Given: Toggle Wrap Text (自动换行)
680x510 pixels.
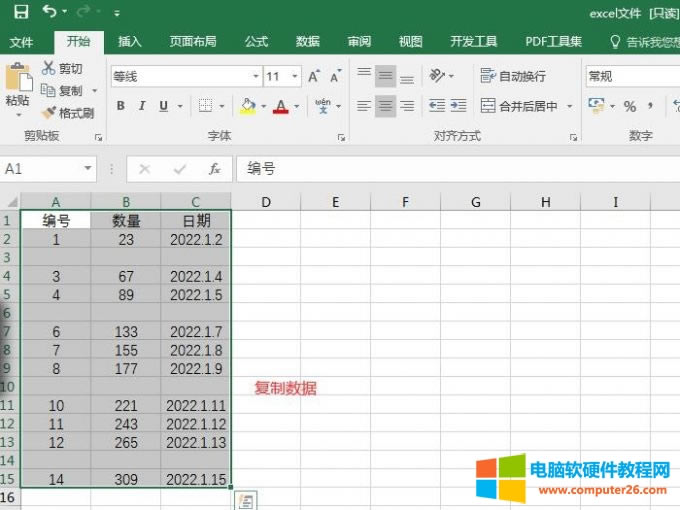Looking at the screenshot, I should pos(513,77).
